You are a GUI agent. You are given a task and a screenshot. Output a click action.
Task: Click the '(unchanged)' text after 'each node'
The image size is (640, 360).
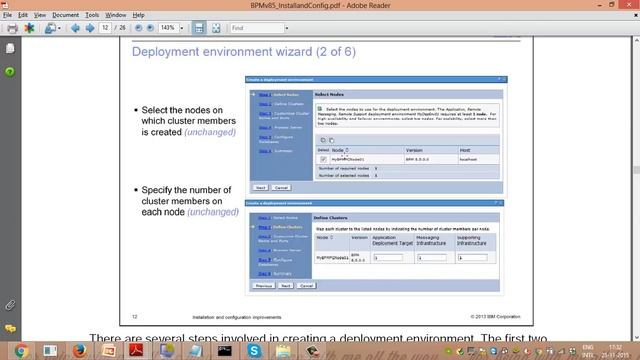point(213,212)
